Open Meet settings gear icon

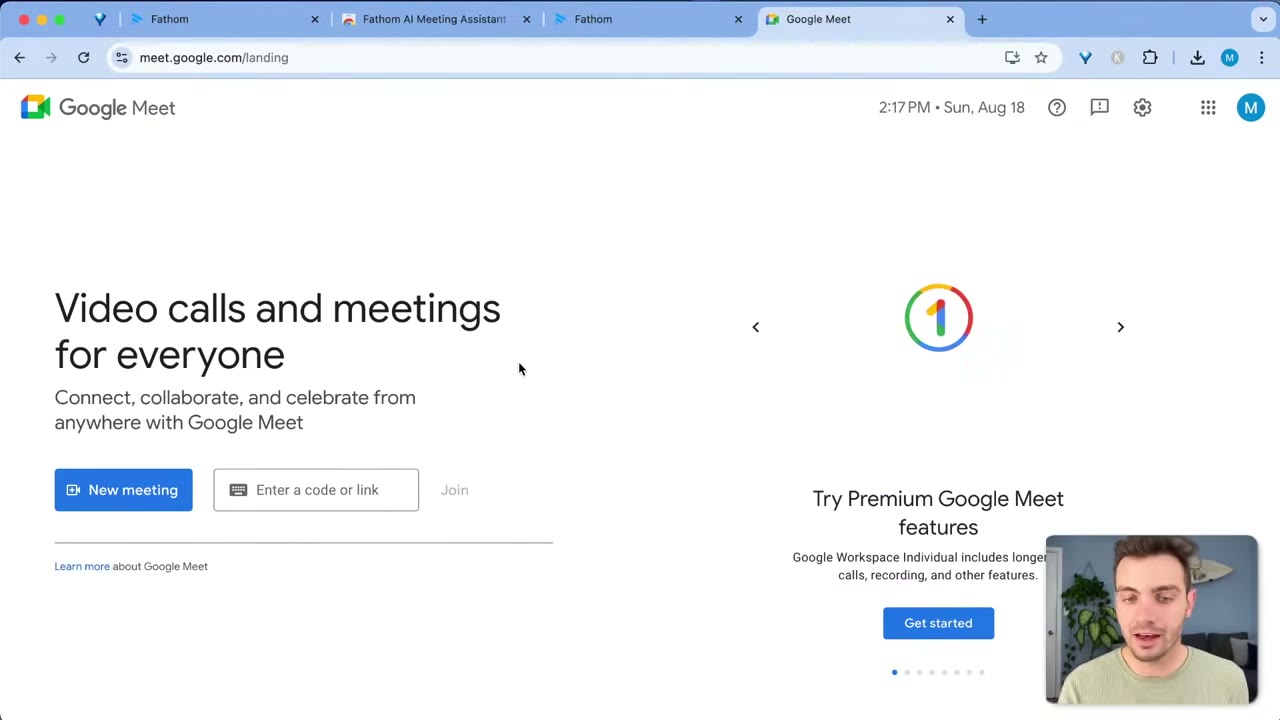click(x=1142, y=108)
